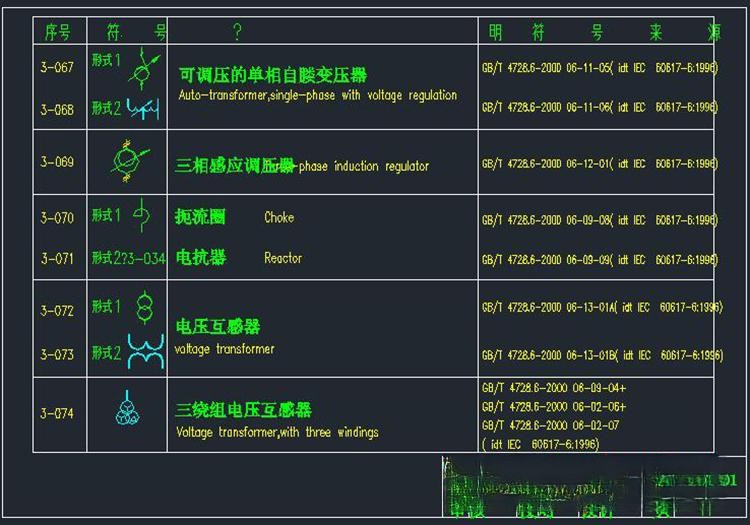
Task: Select the Chinese text 扼流圈
Action: [x=200, y=217]
